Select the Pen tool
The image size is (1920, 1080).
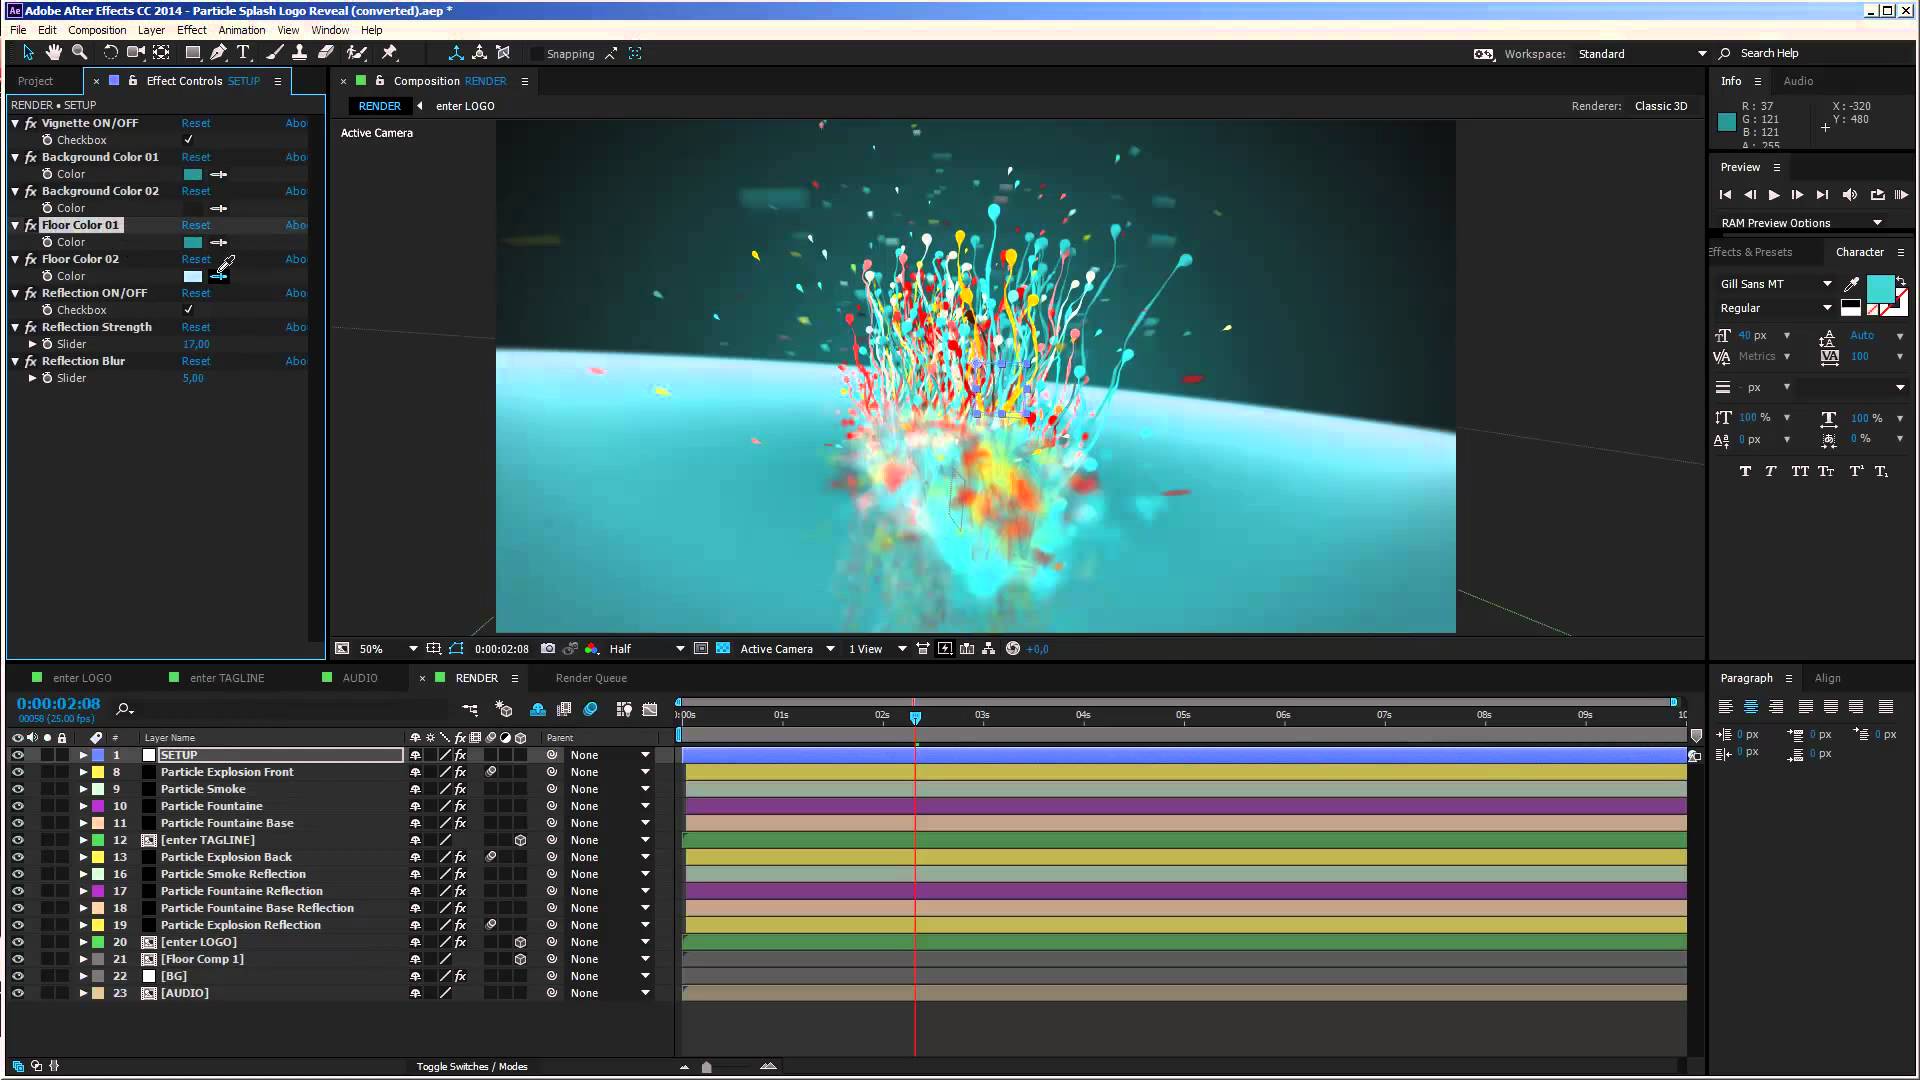pos(218,53)
